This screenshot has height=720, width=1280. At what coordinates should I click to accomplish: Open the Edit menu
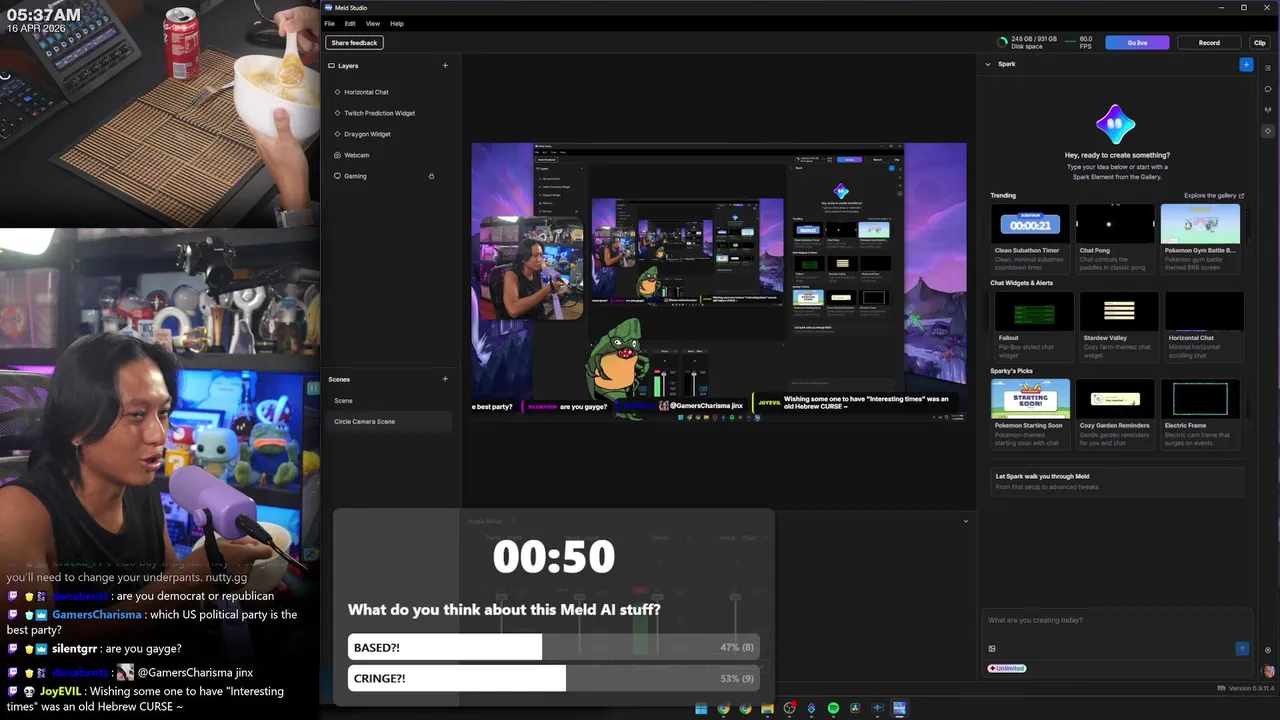click(350, 23)
